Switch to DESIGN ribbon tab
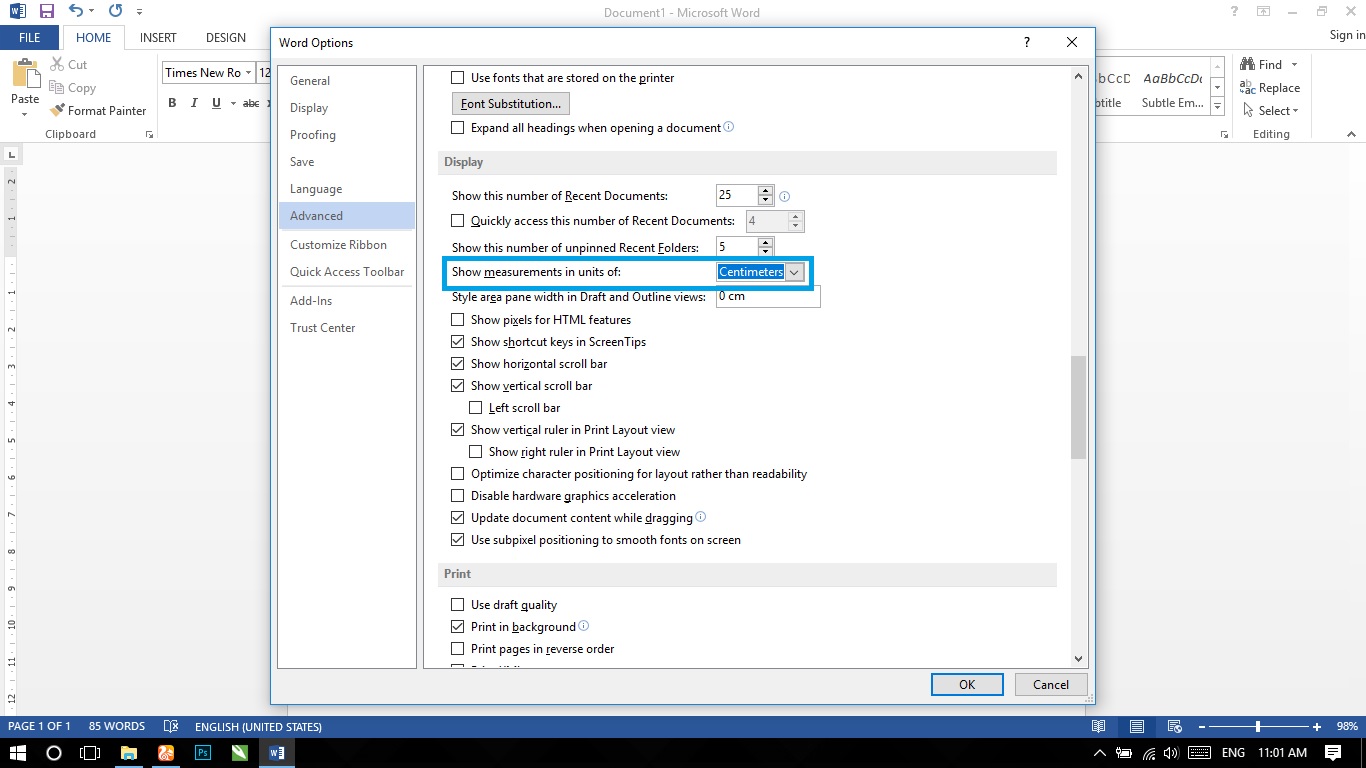The height and width of the screenshot is (768, 1366). [226, 37]
